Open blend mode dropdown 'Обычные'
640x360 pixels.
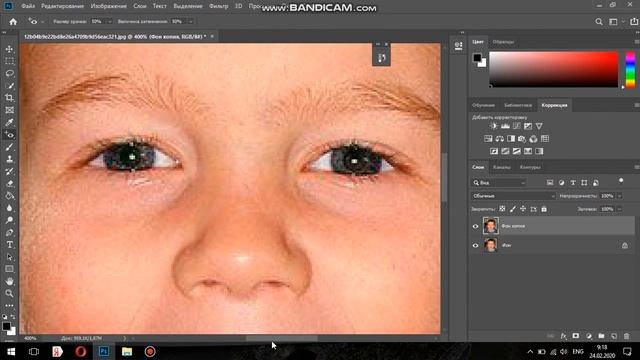click(513, 196)
